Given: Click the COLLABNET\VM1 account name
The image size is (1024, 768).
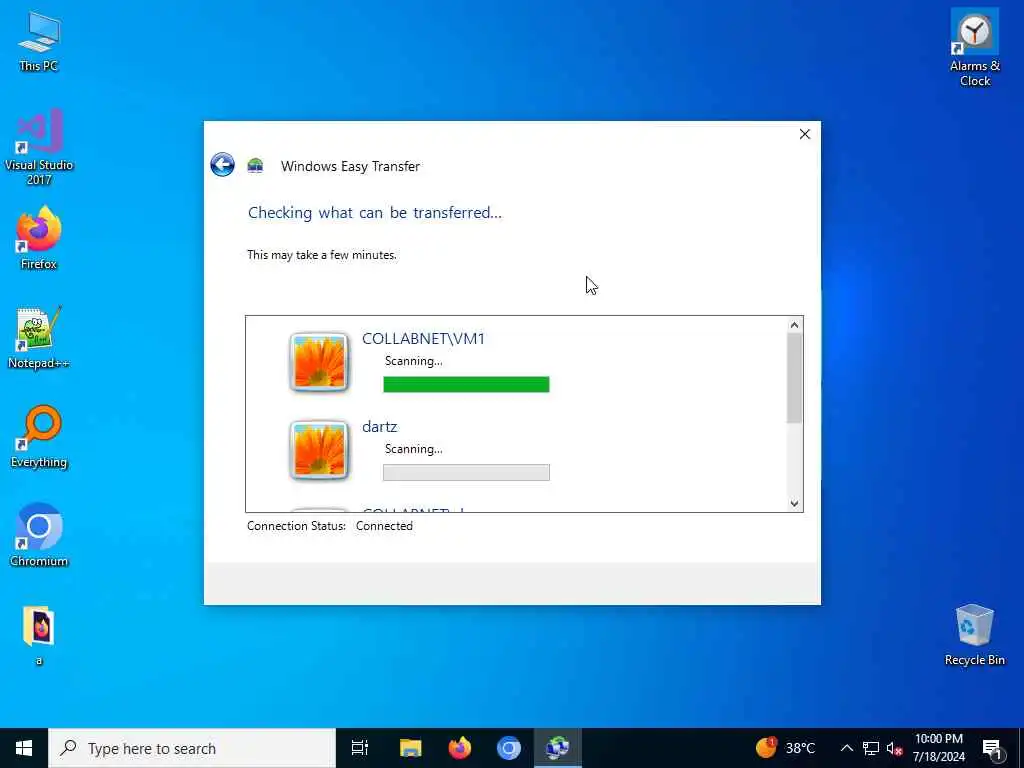Looking at the screenshot, I should click(423, 338).
